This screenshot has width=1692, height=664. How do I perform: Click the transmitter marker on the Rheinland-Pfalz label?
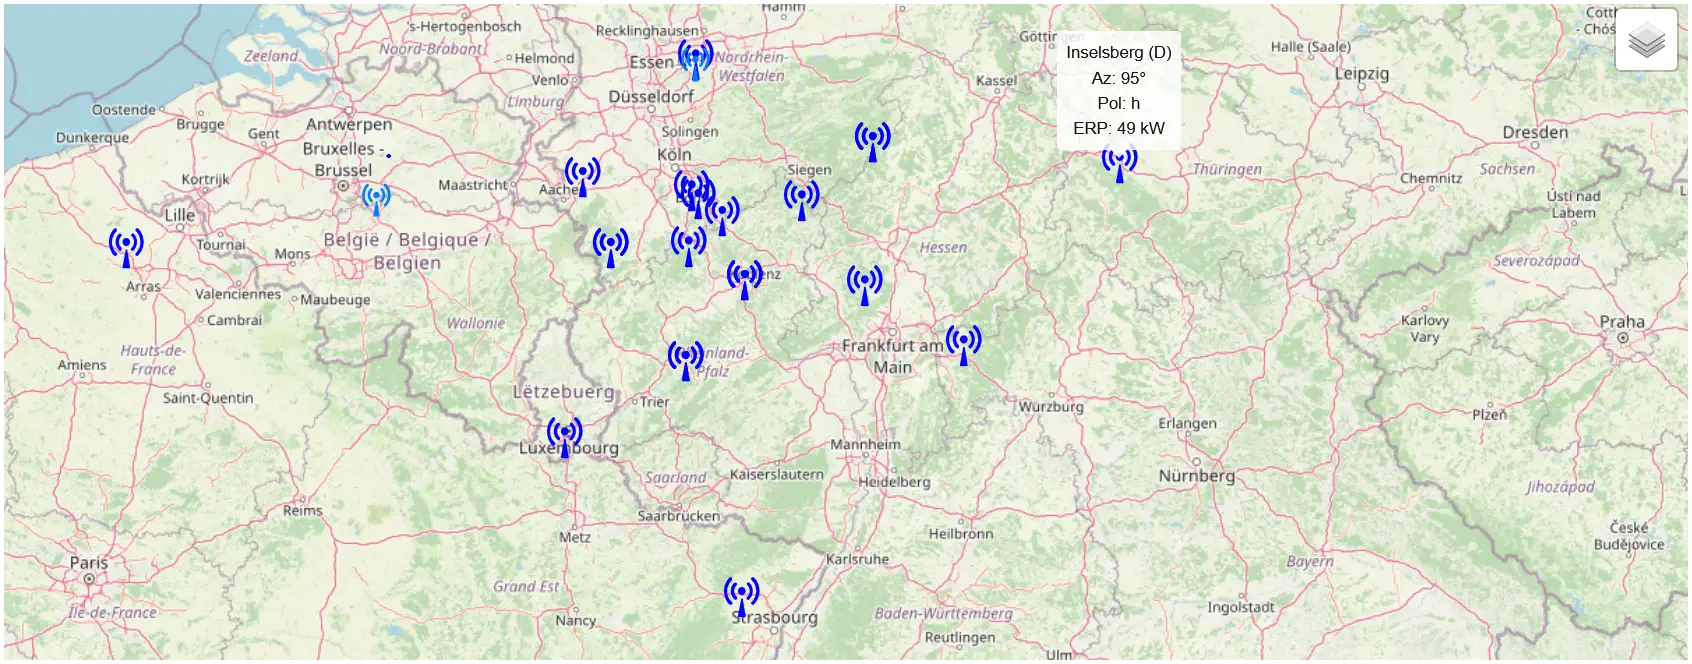tap(685, 360)
